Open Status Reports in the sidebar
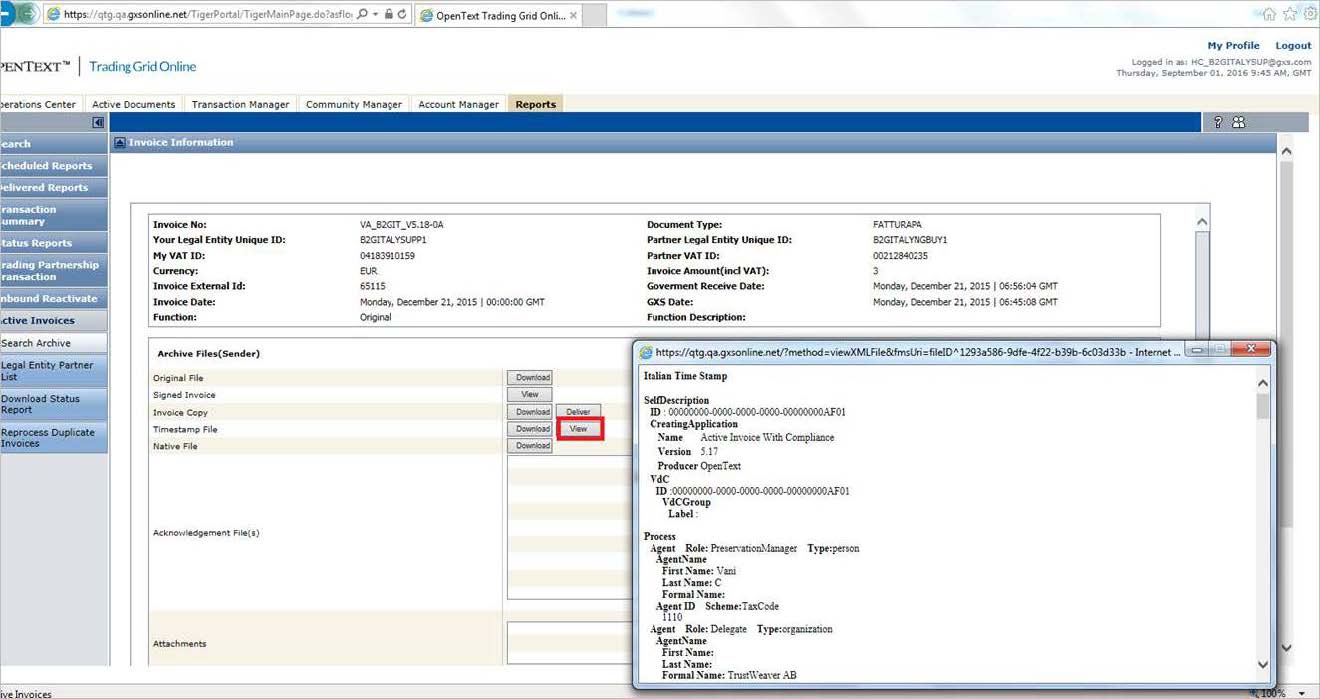The height and width of the screenshot is (699, 1320). [x=53, y=243]
